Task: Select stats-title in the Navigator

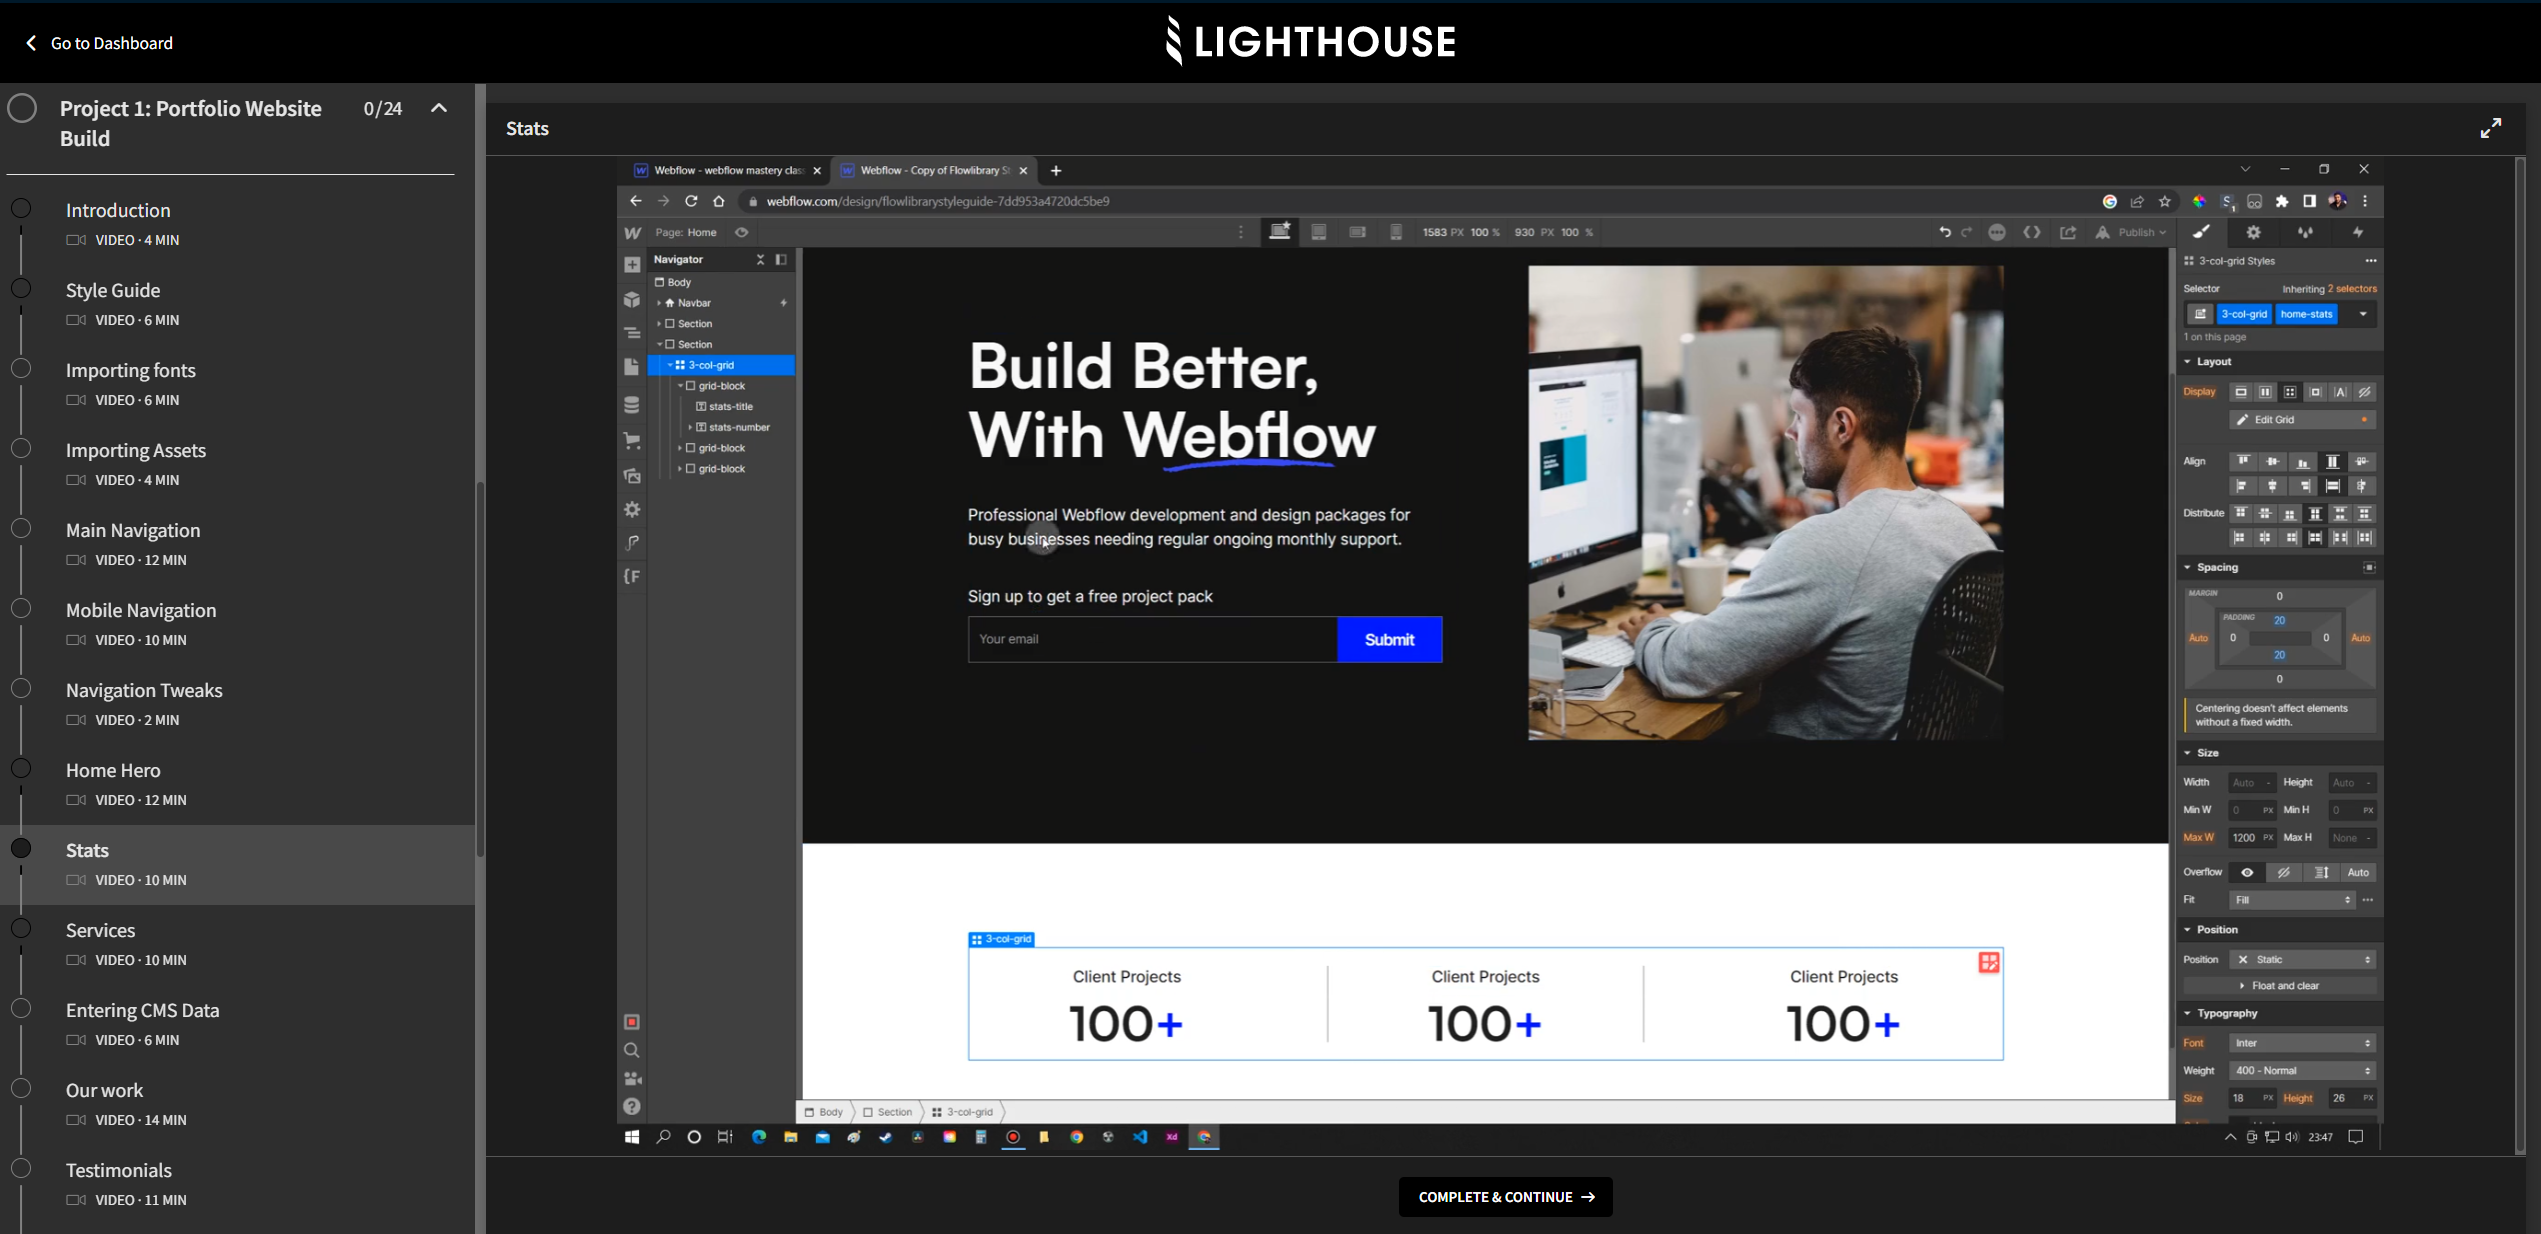Action: coord(729,406)
